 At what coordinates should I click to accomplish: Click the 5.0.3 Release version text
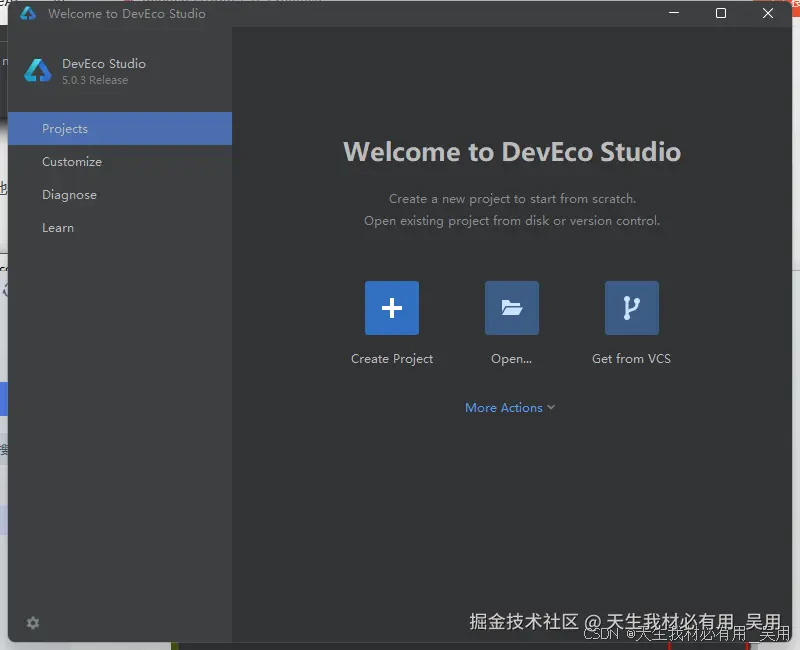pos(95,80)
